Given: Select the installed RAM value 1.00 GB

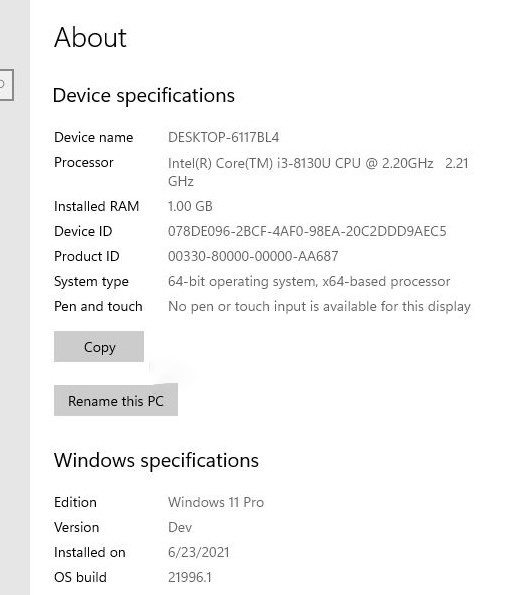Looking at the screenshot, I should tap(190, 206).
